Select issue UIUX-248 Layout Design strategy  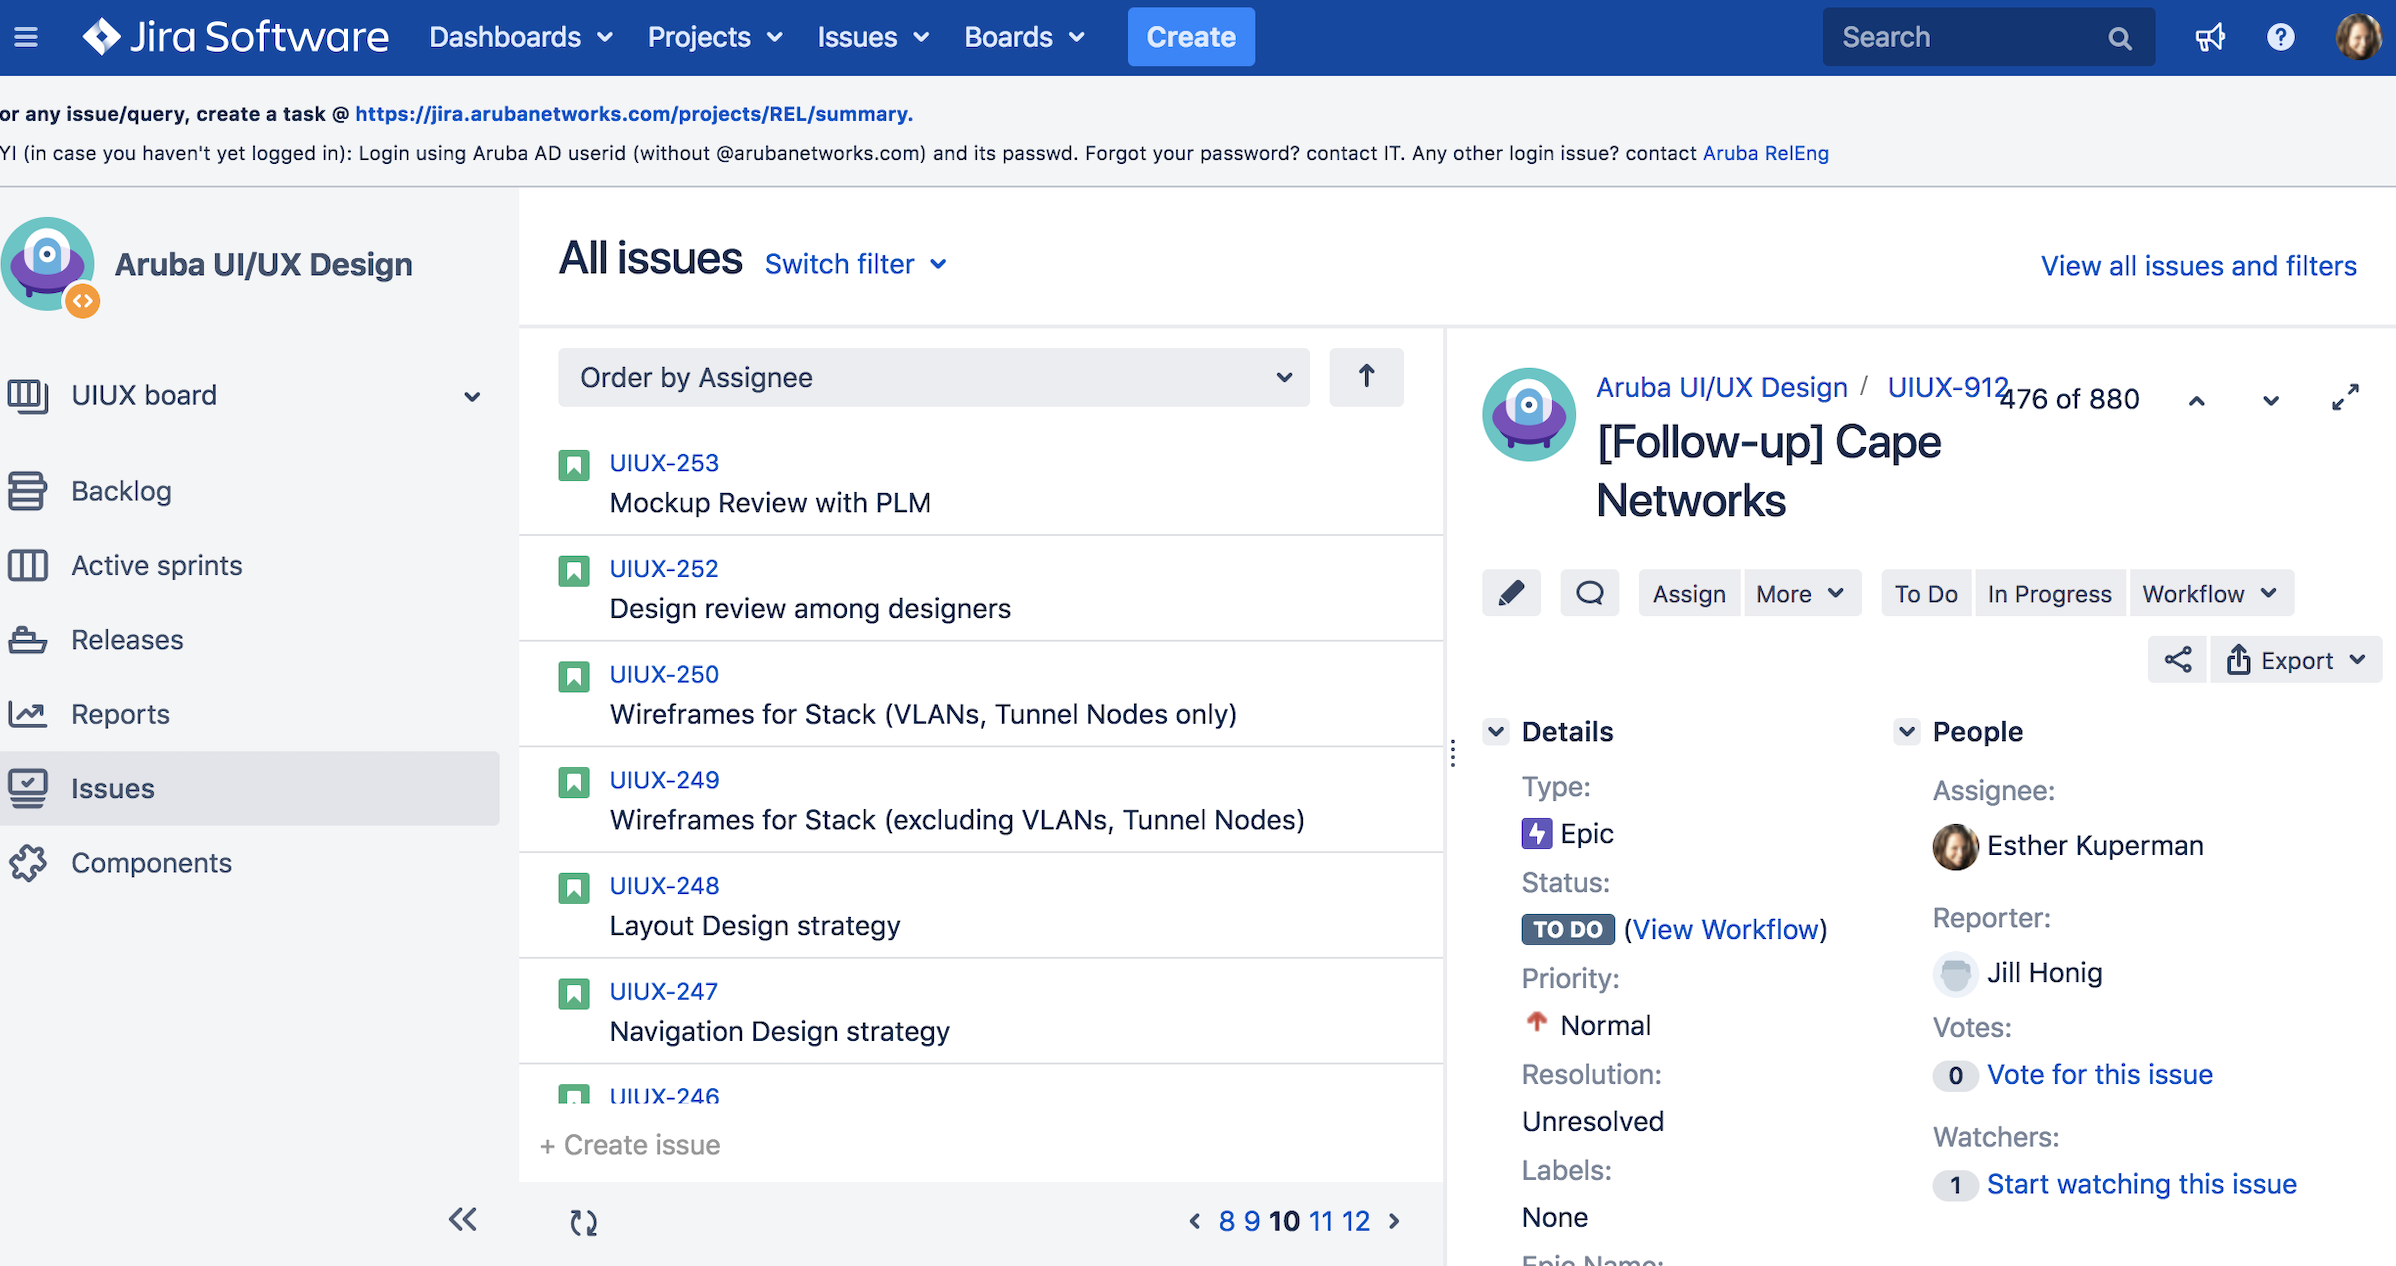pos(981,905)
